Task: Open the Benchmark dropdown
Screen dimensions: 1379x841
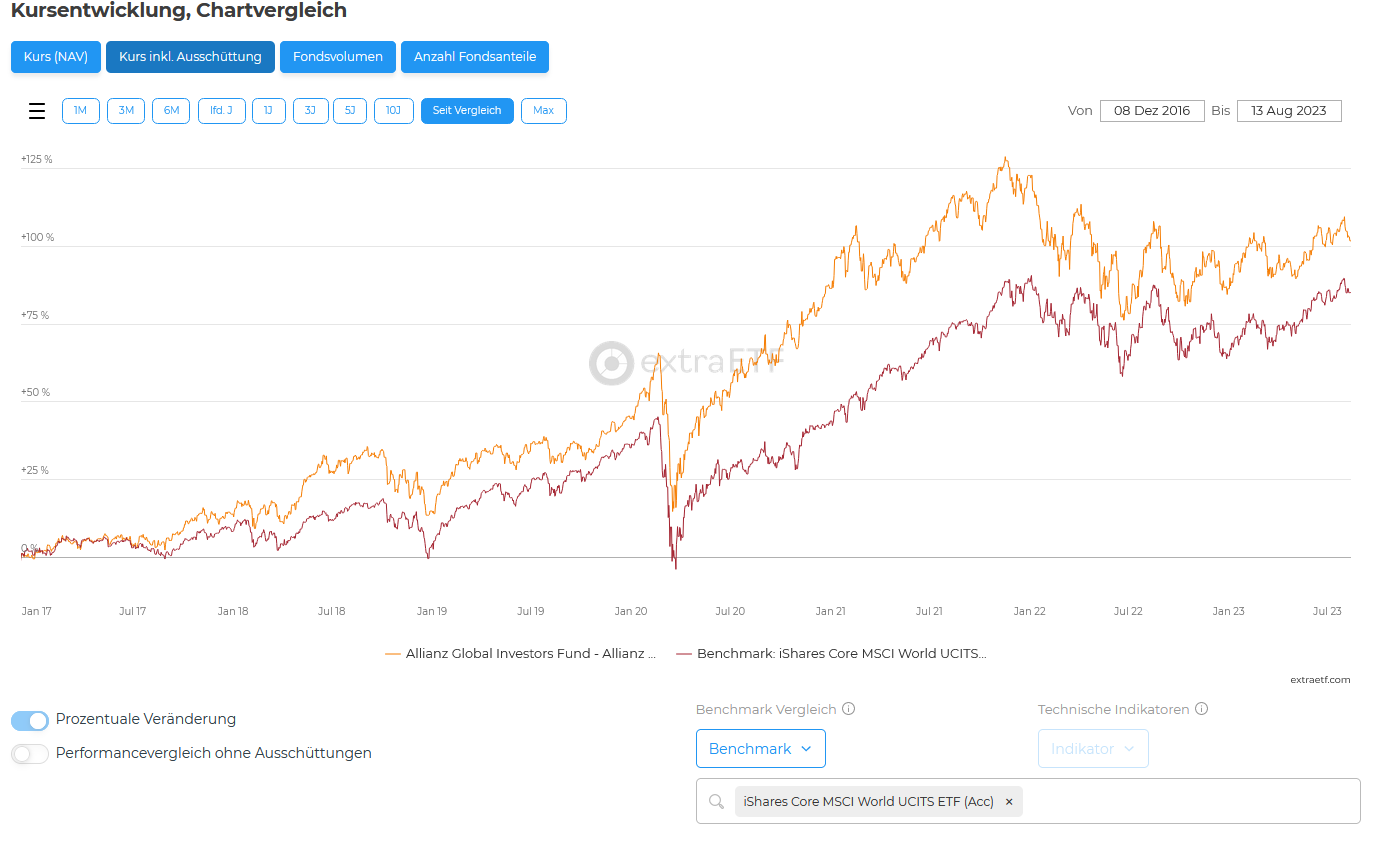Action: pyautogui.click(x=760, y=749)
